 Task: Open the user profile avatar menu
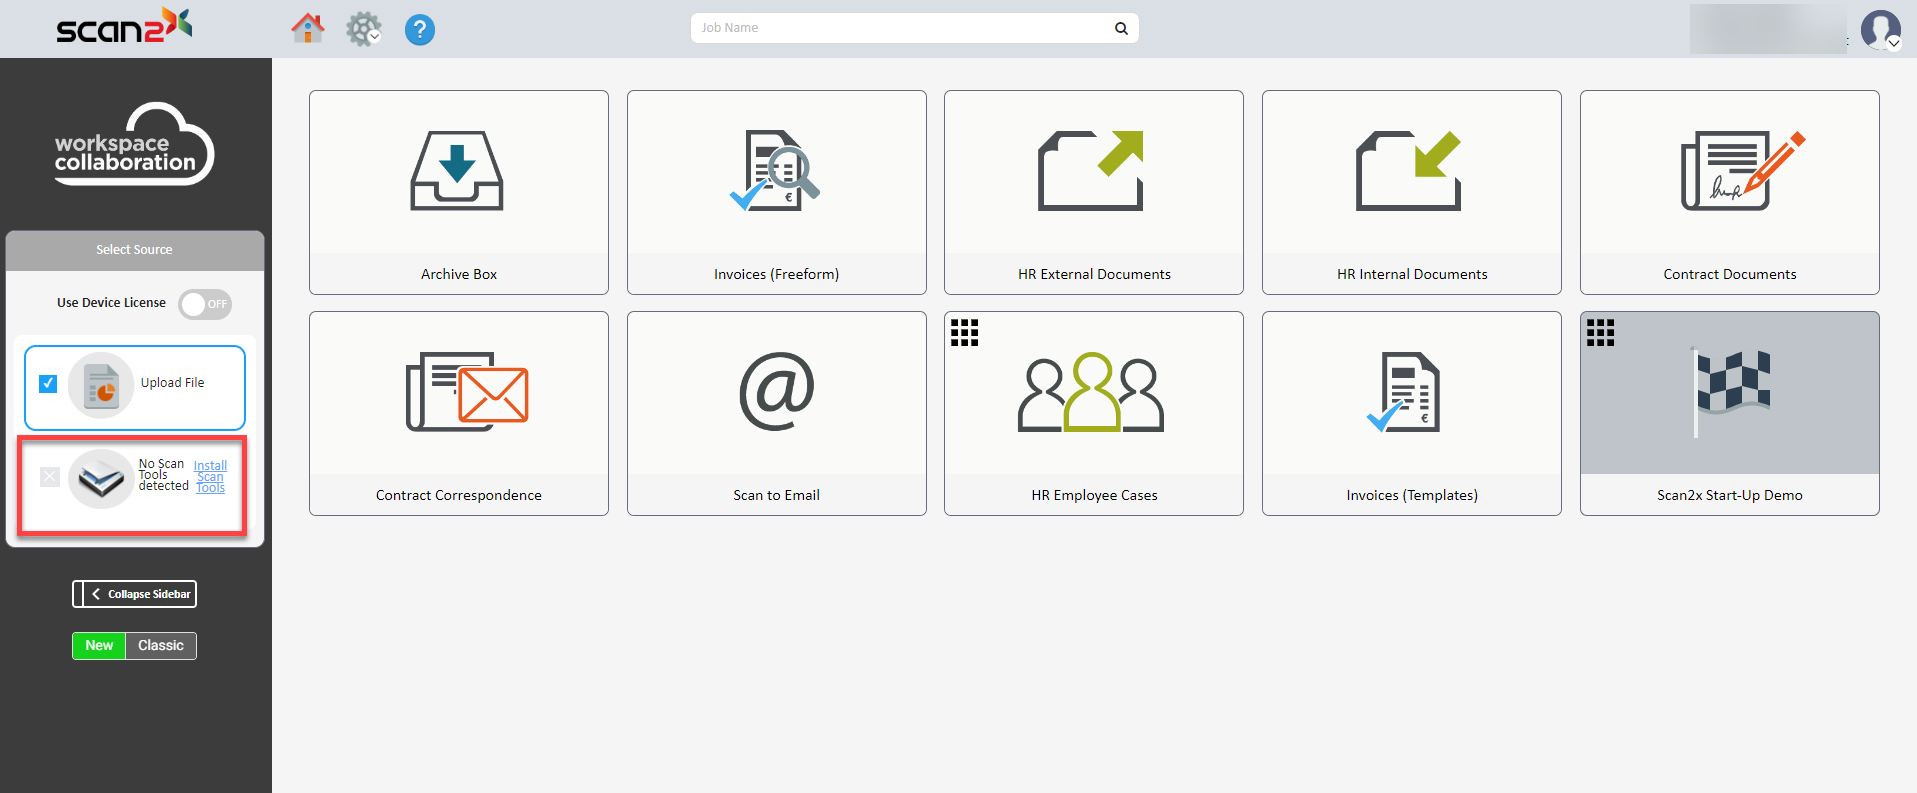pyautogui.click(x=1880, y=29)
